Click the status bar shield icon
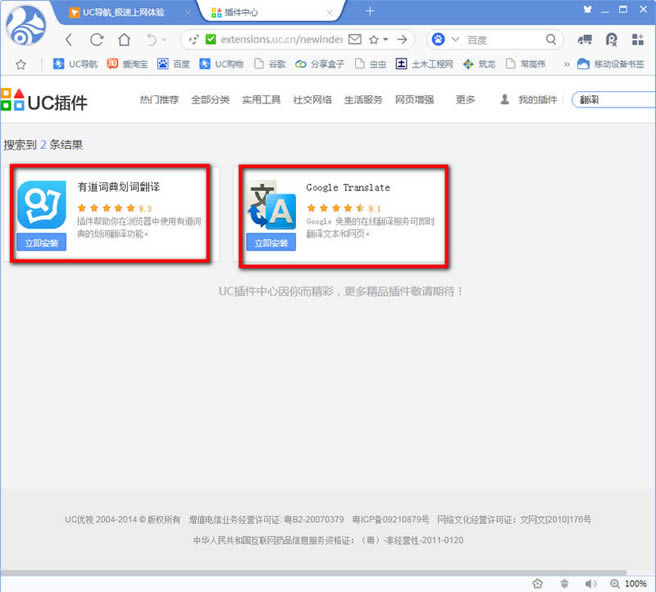 click(564, 583)
